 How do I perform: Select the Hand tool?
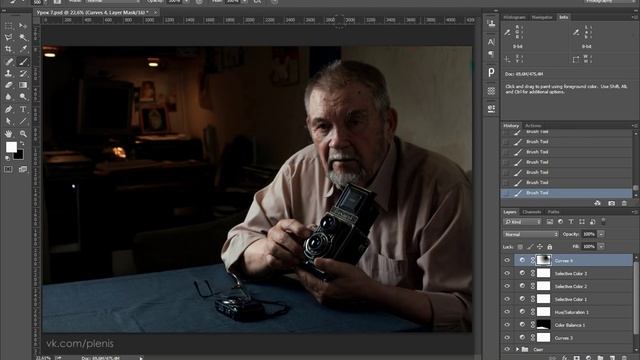coord(9,134)
